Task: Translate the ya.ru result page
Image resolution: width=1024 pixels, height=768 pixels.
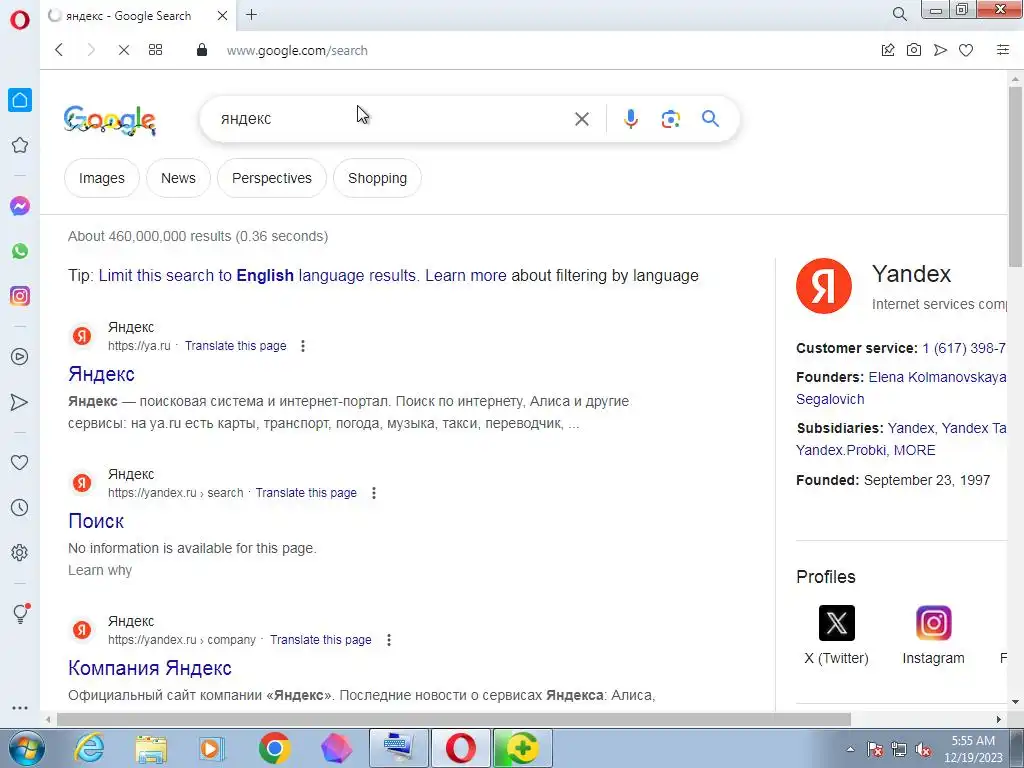Action: (x=235, y=346)
